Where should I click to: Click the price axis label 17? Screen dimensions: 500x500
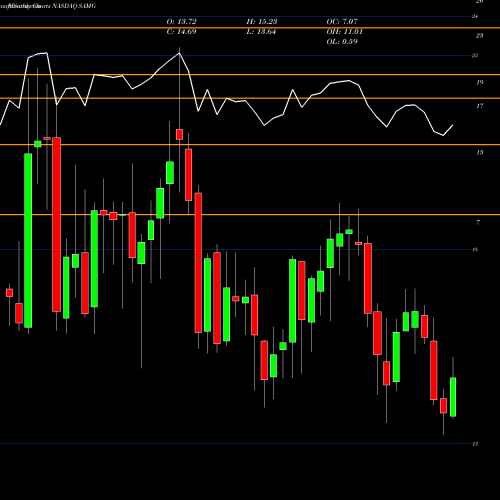(x=479, y=106)
